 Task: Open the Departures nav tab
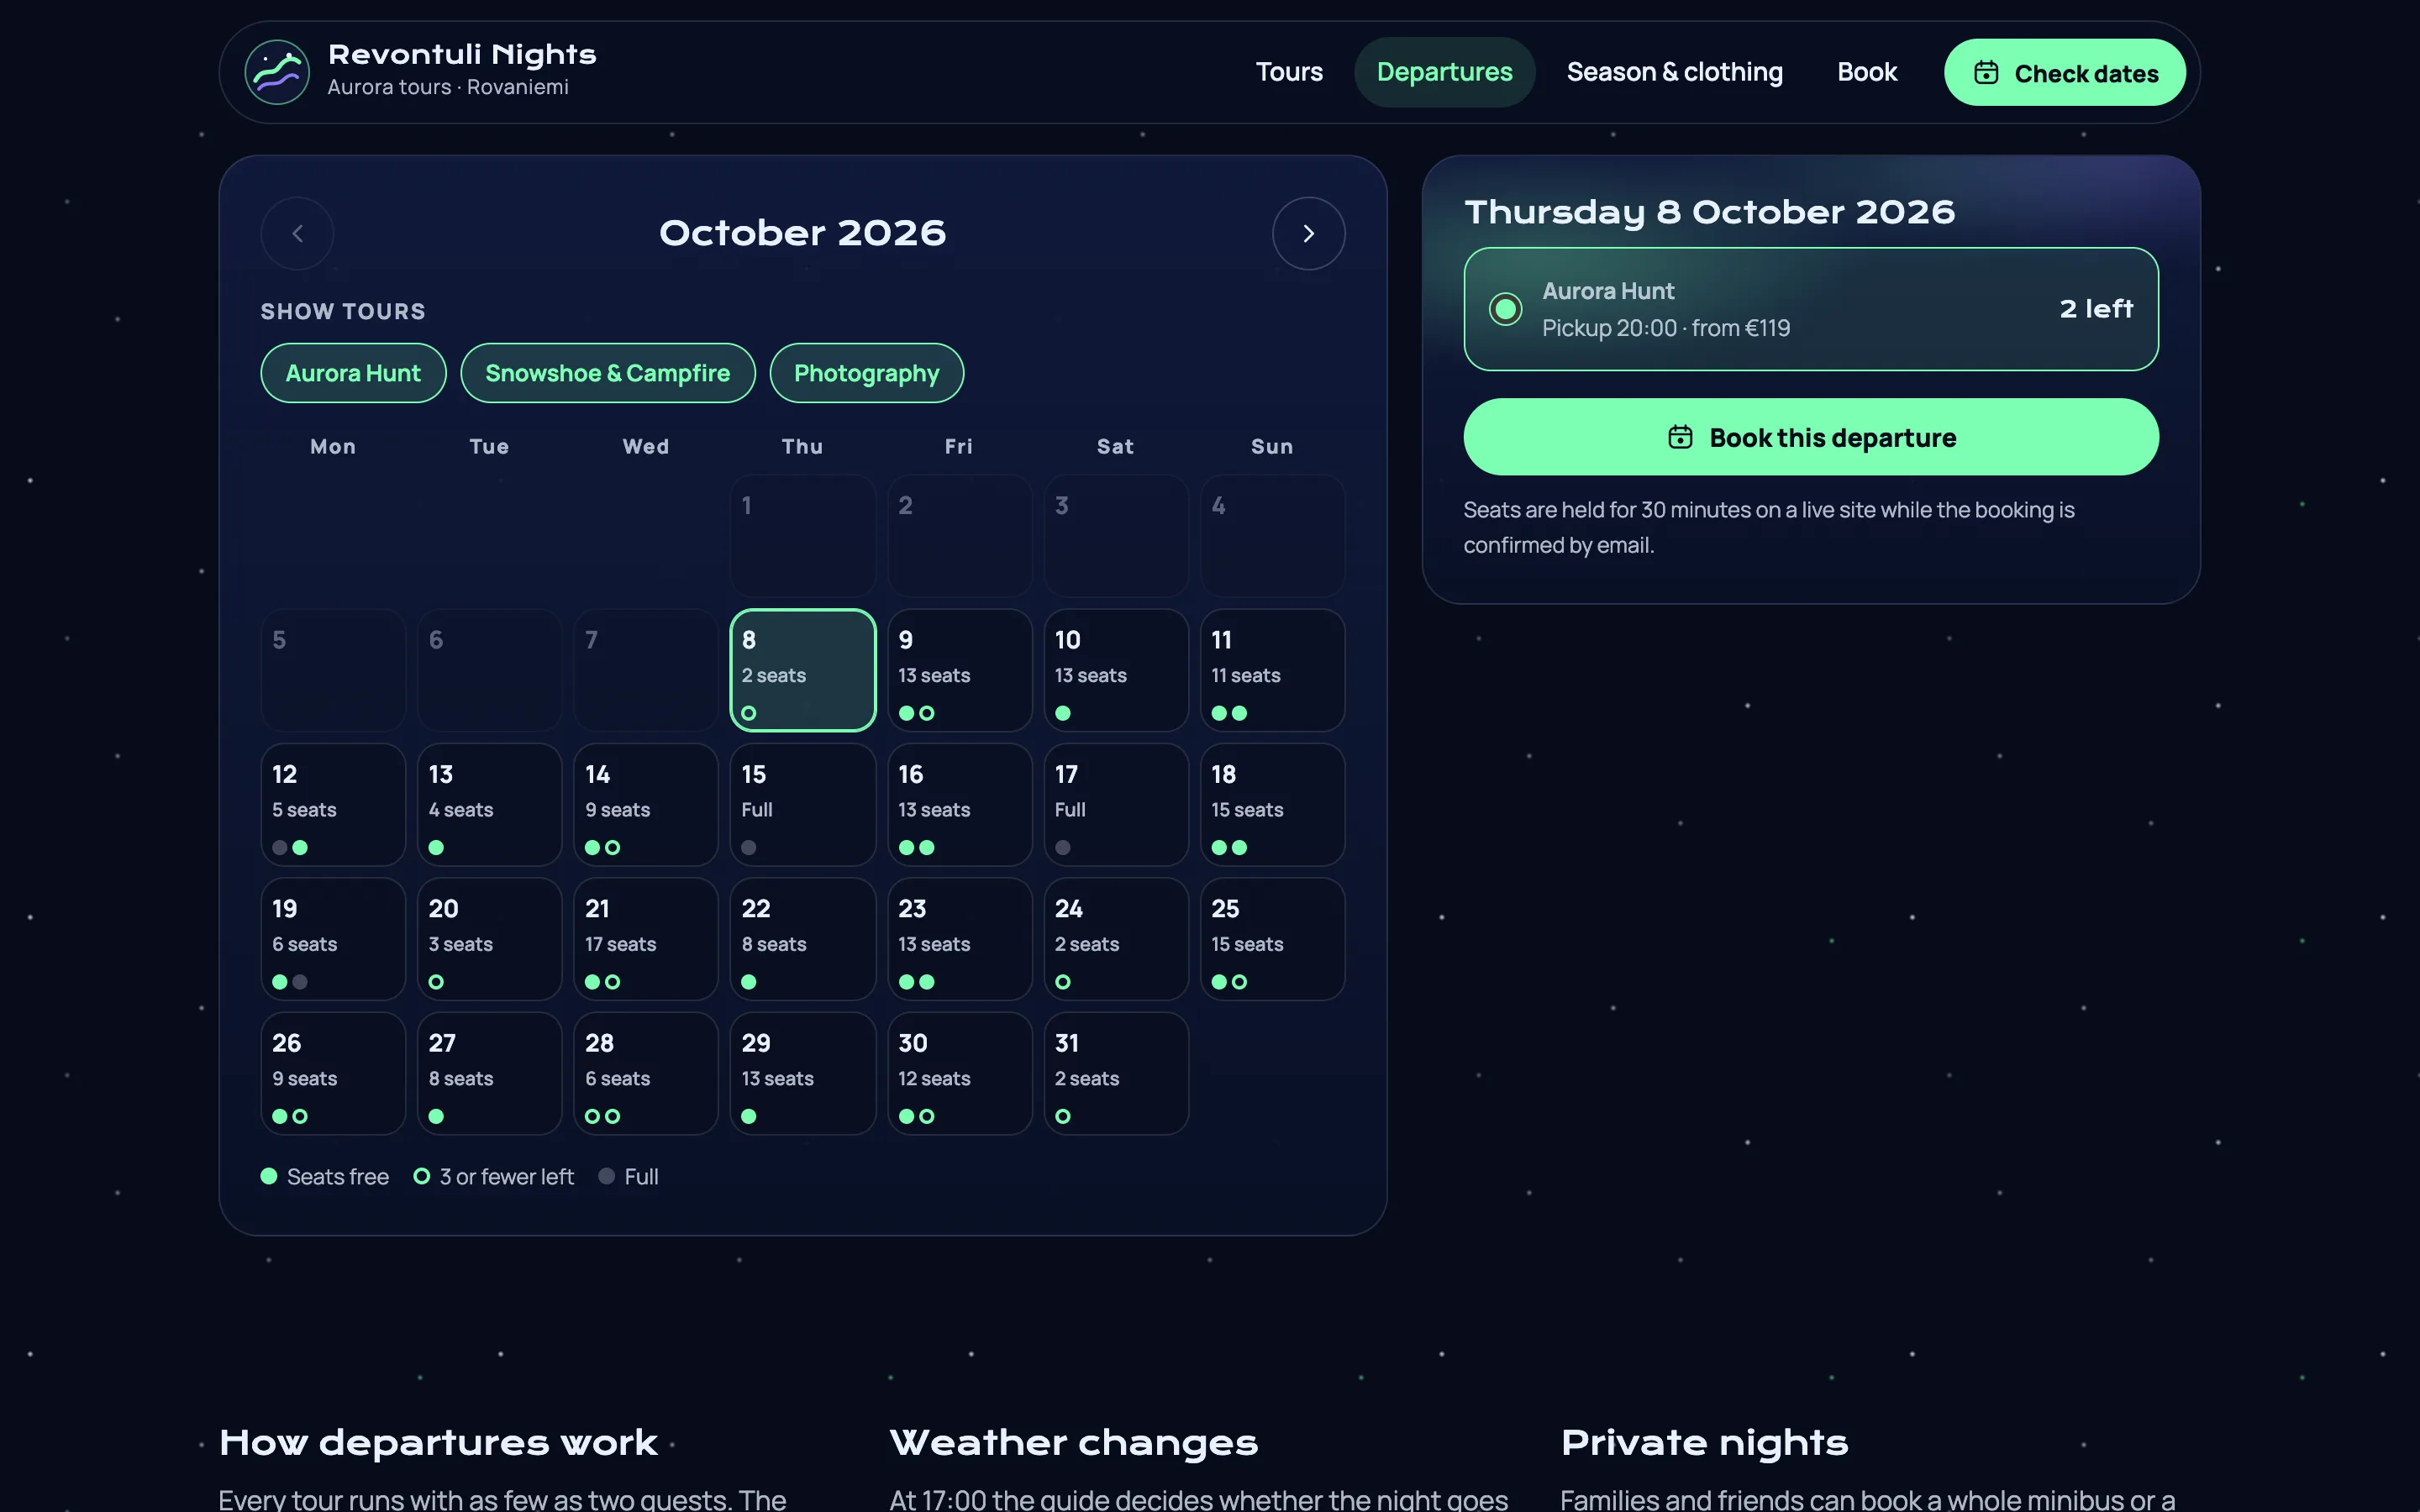coord(1444,72)
